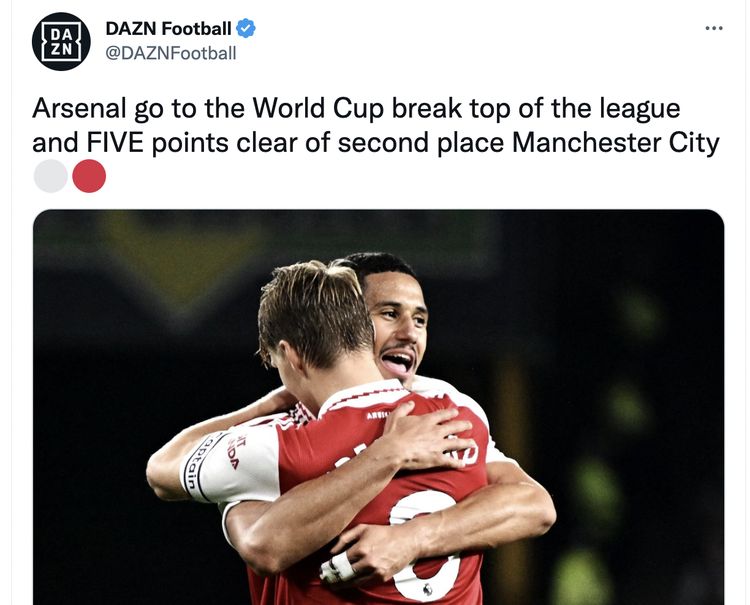Visit the @DAZNFootball handle link
Screen dimensions: 750x605
[171, 53]
